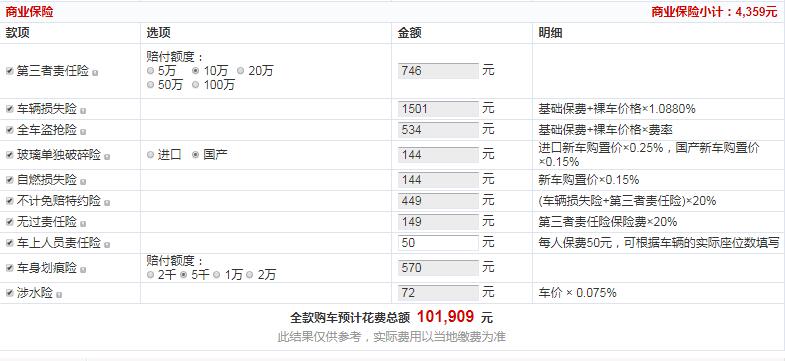Click the 第三者责任险 amount field 746
Image resolution: width=785 pixels, height=361 pixels.
point(439,71)
